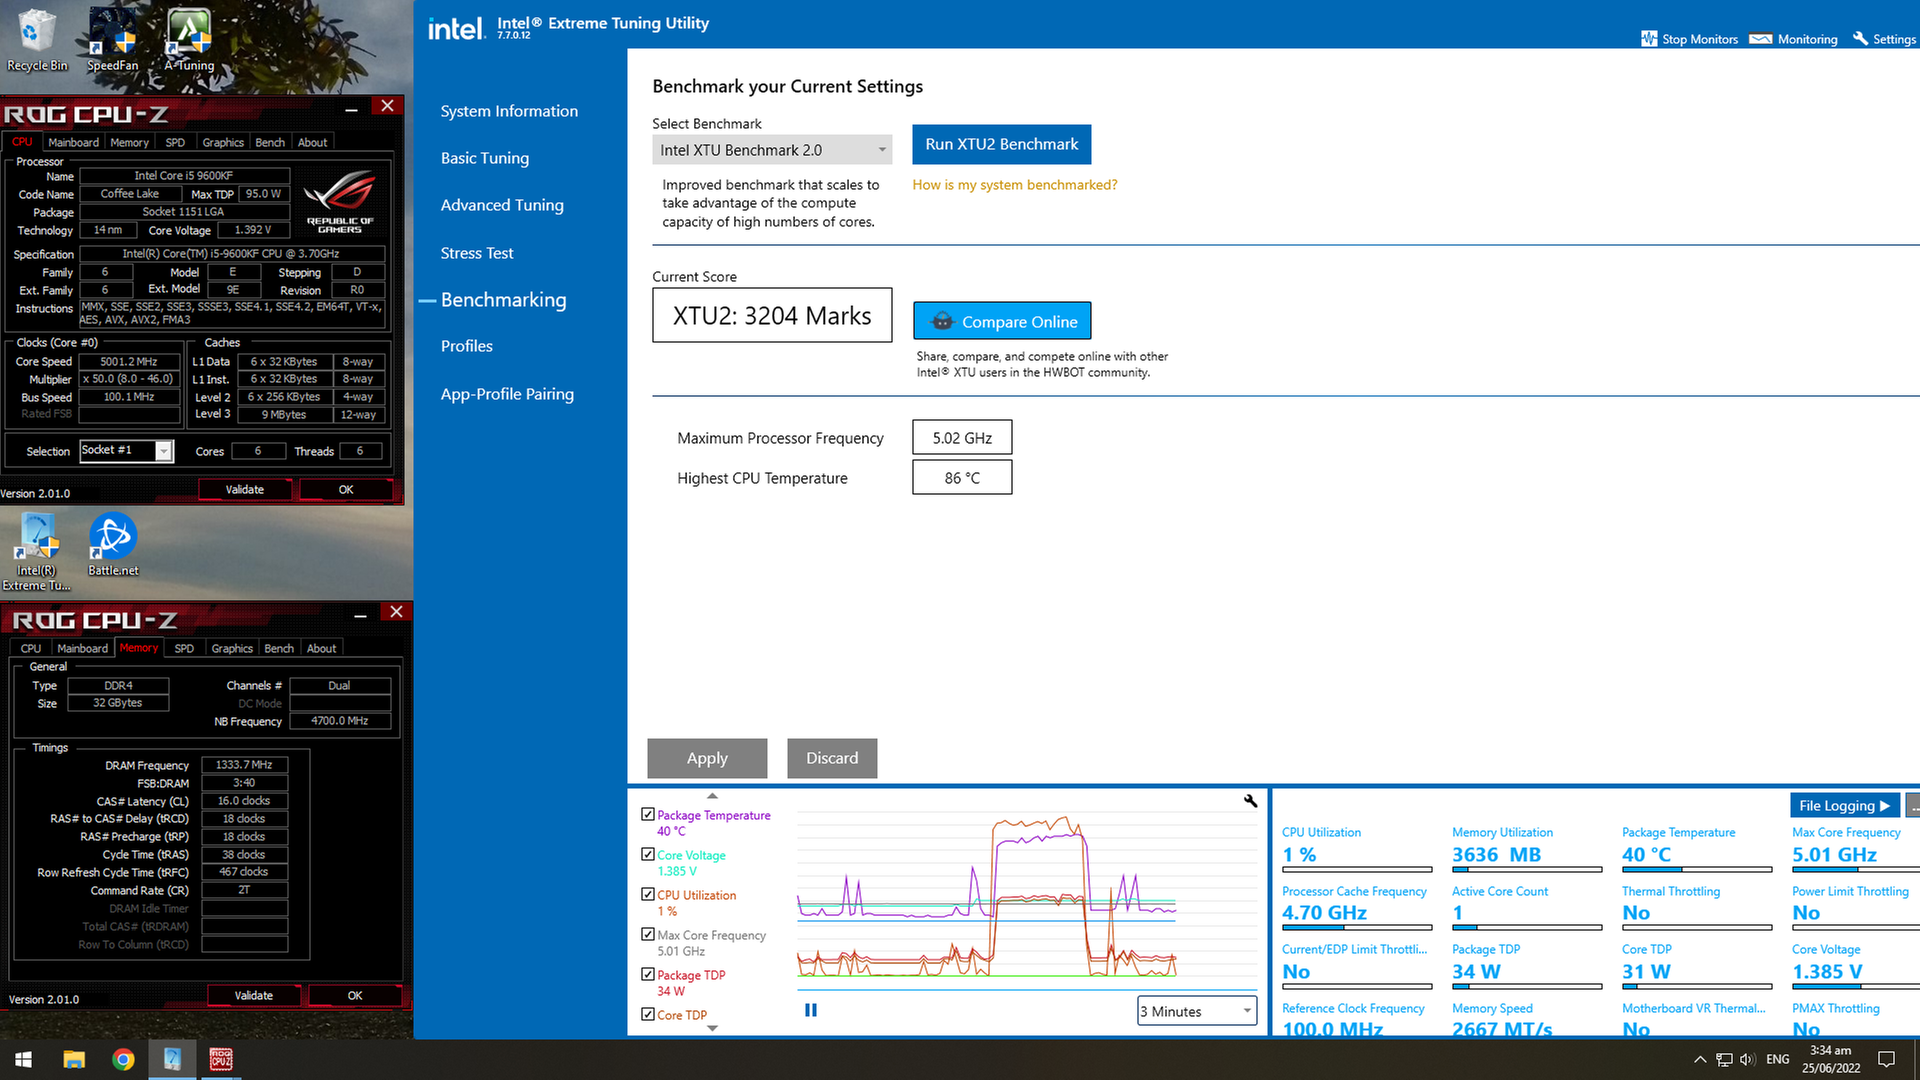Viewport: 1920px width, 1080px height.
Task: Toggle the Max Core Frequency checkbox
Action: (x=648, y=935)
